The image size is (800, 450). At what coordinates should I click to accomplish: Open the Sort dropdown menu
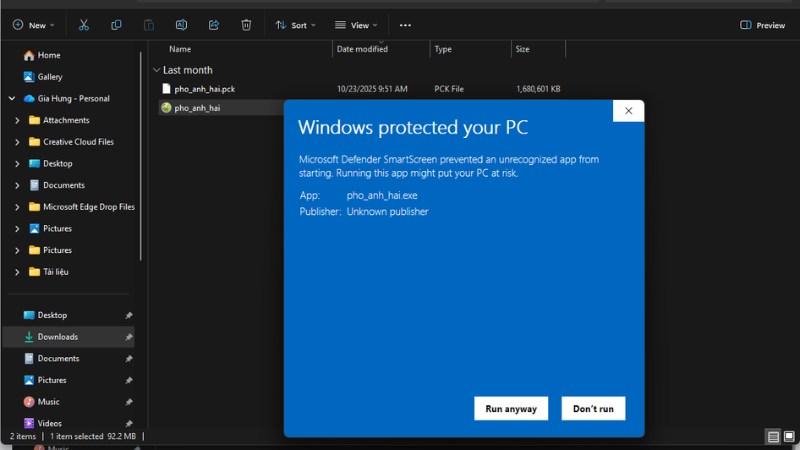click(x=295, y=25)
